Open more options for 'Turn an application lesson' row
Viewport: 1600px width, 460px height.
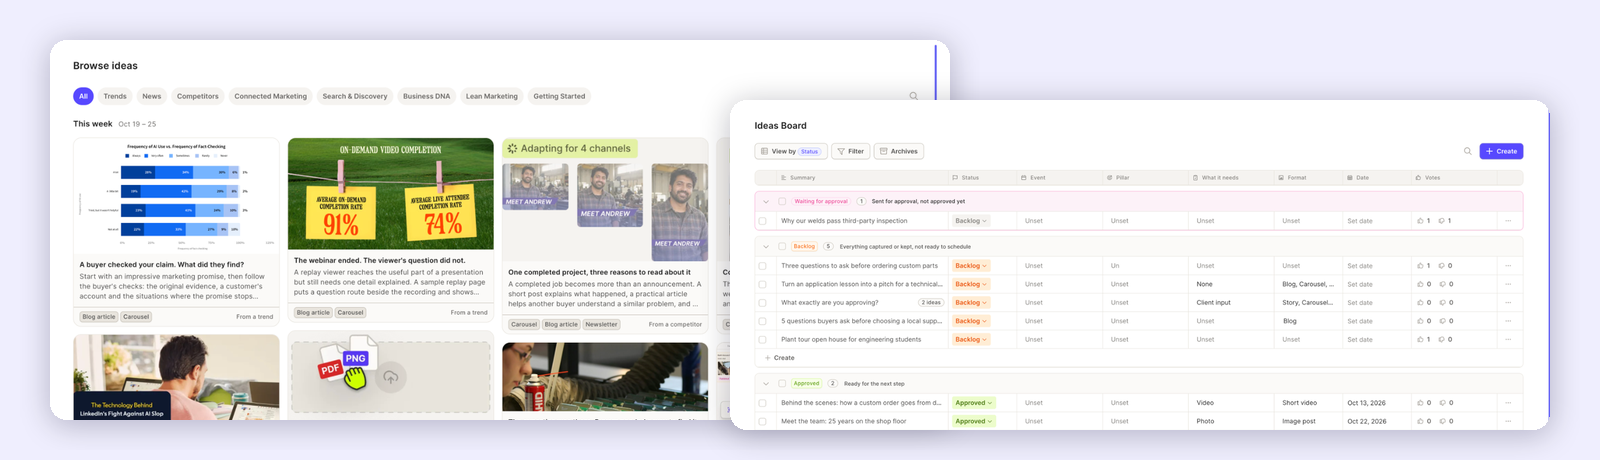coord(1508,284)
